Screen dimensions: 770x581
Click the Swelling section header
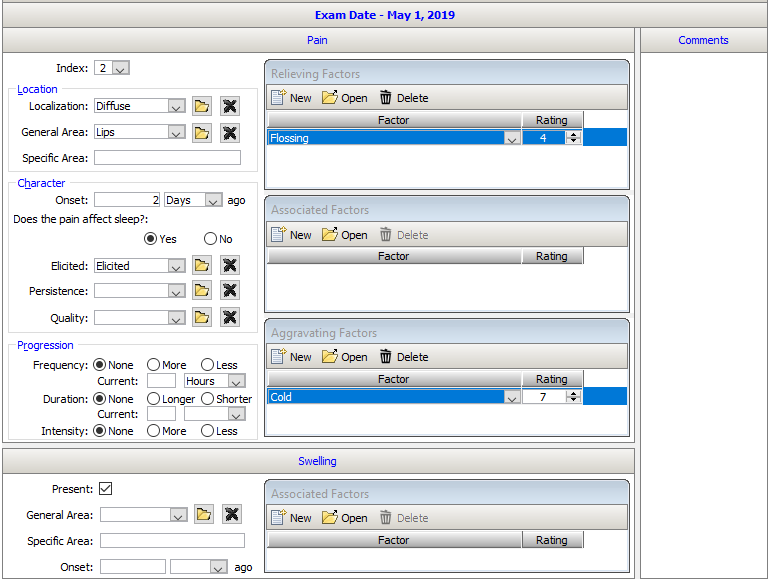tap(317, 461)
